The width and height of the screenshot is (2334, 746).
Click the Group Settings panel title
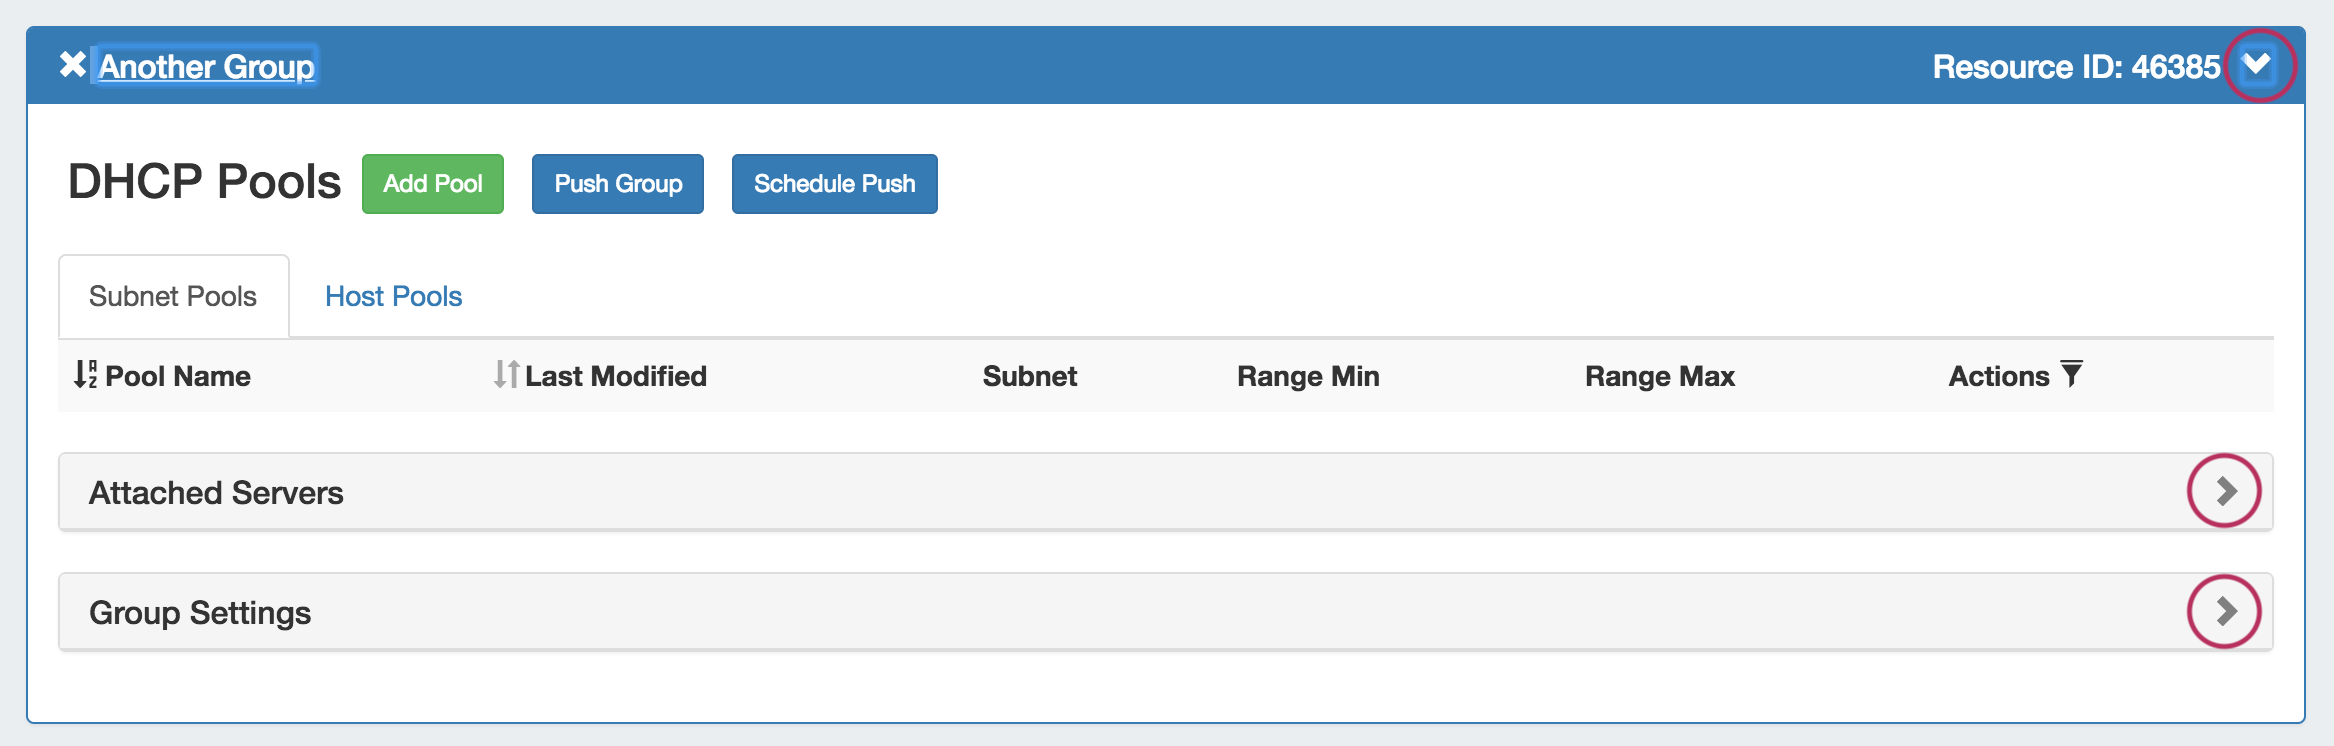click(x=200, y=613)
